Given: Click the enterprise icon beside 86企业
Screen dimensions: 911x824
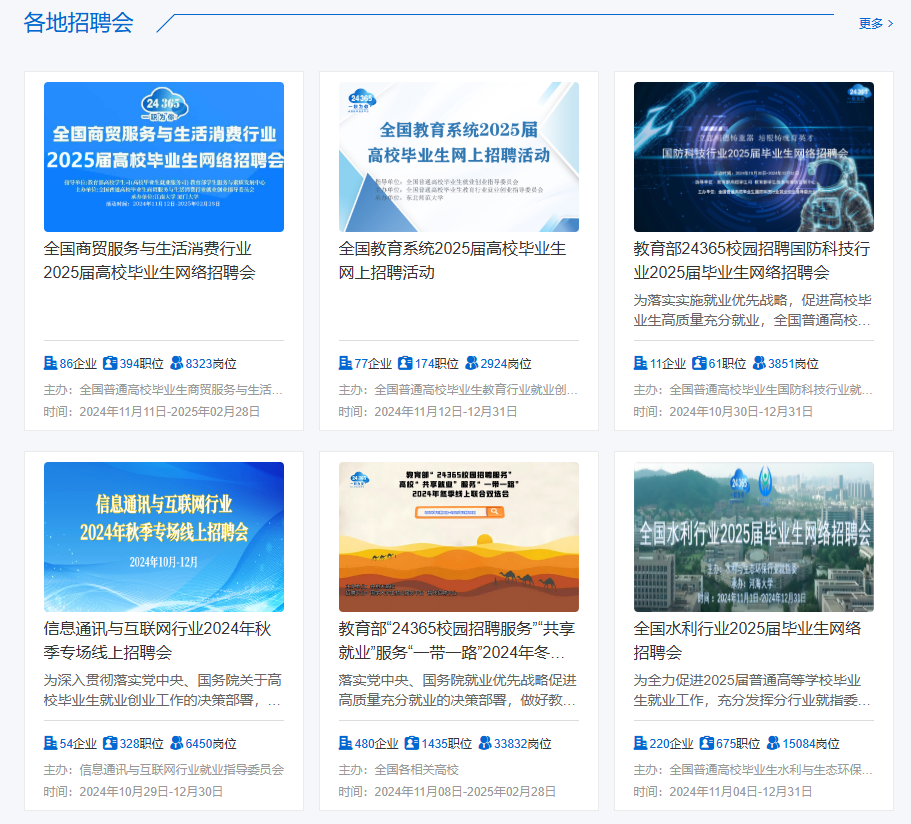Looking at the screenshot, I should tap(51, 363).
